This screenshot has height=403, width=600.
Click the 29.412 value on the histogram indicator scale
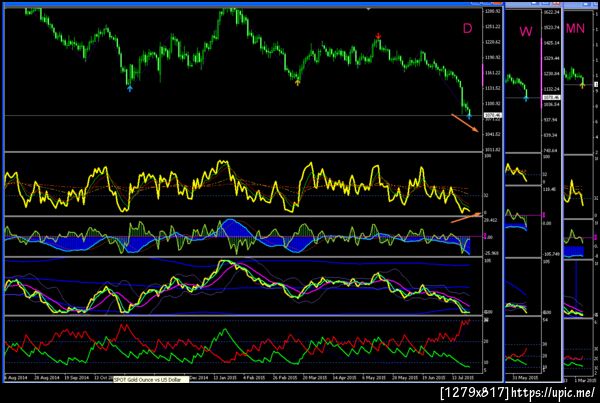pyautogui.click(x=491, y=220)
